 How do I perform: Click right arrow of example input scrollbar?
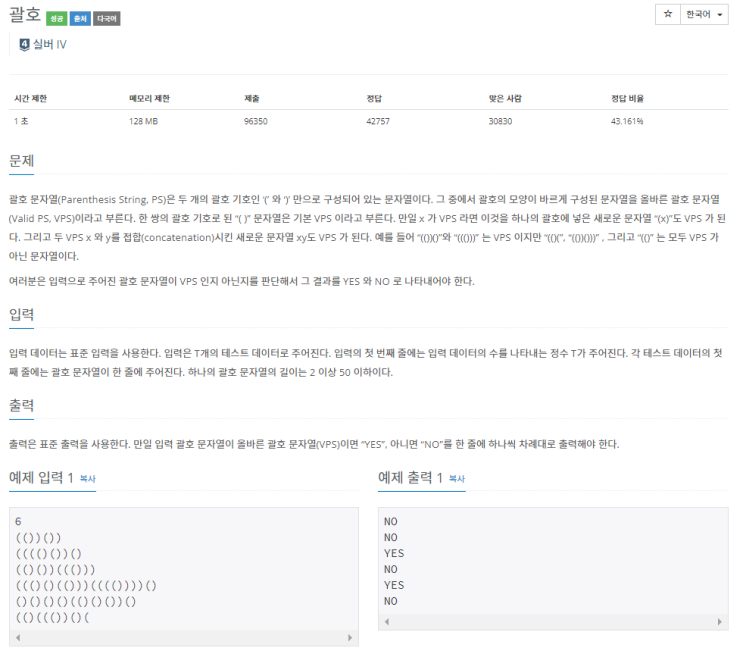(350, 638)
